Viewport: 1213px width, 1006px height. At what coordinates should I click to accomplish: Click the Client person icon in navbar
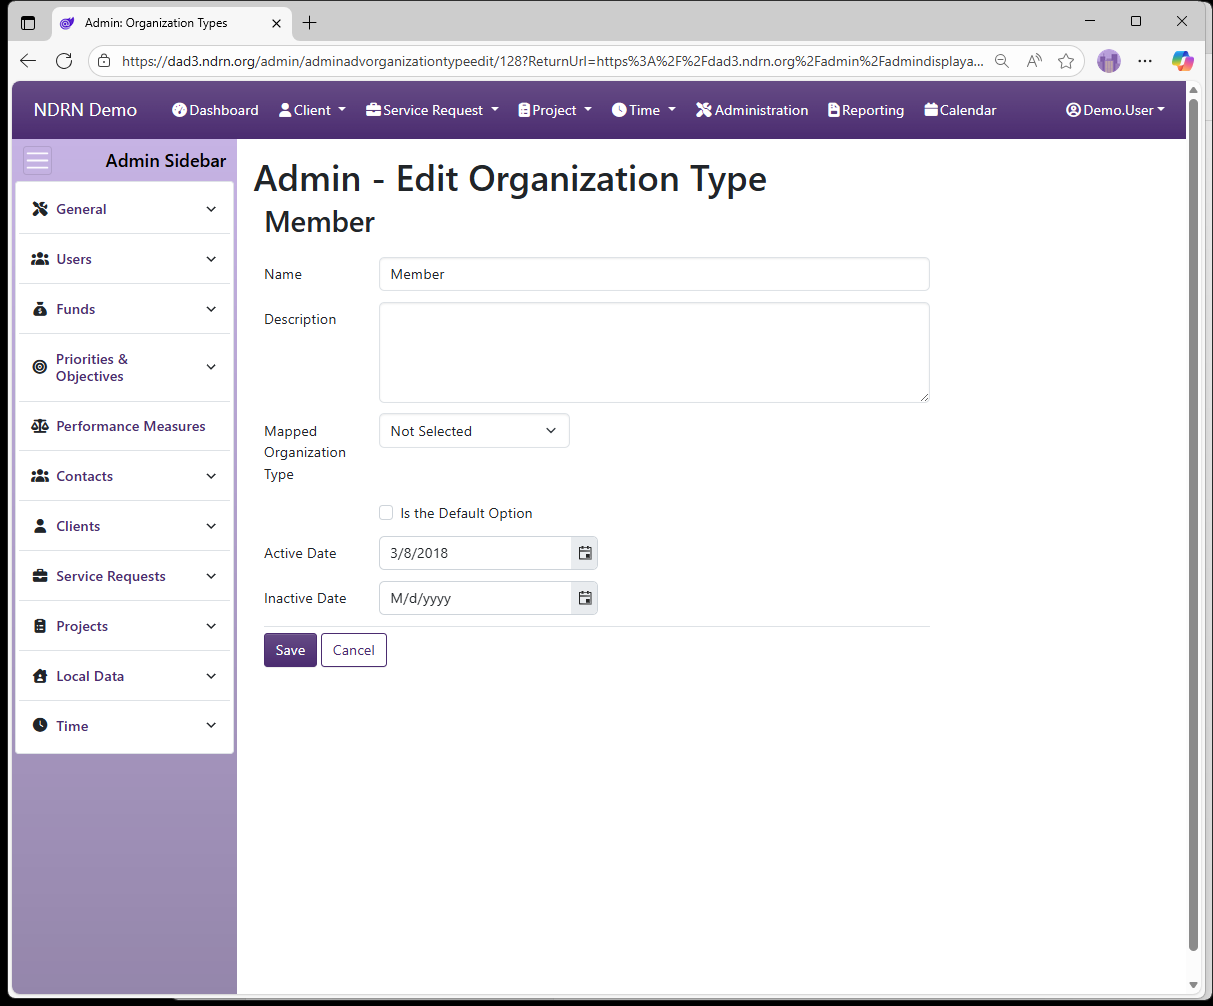285,110
